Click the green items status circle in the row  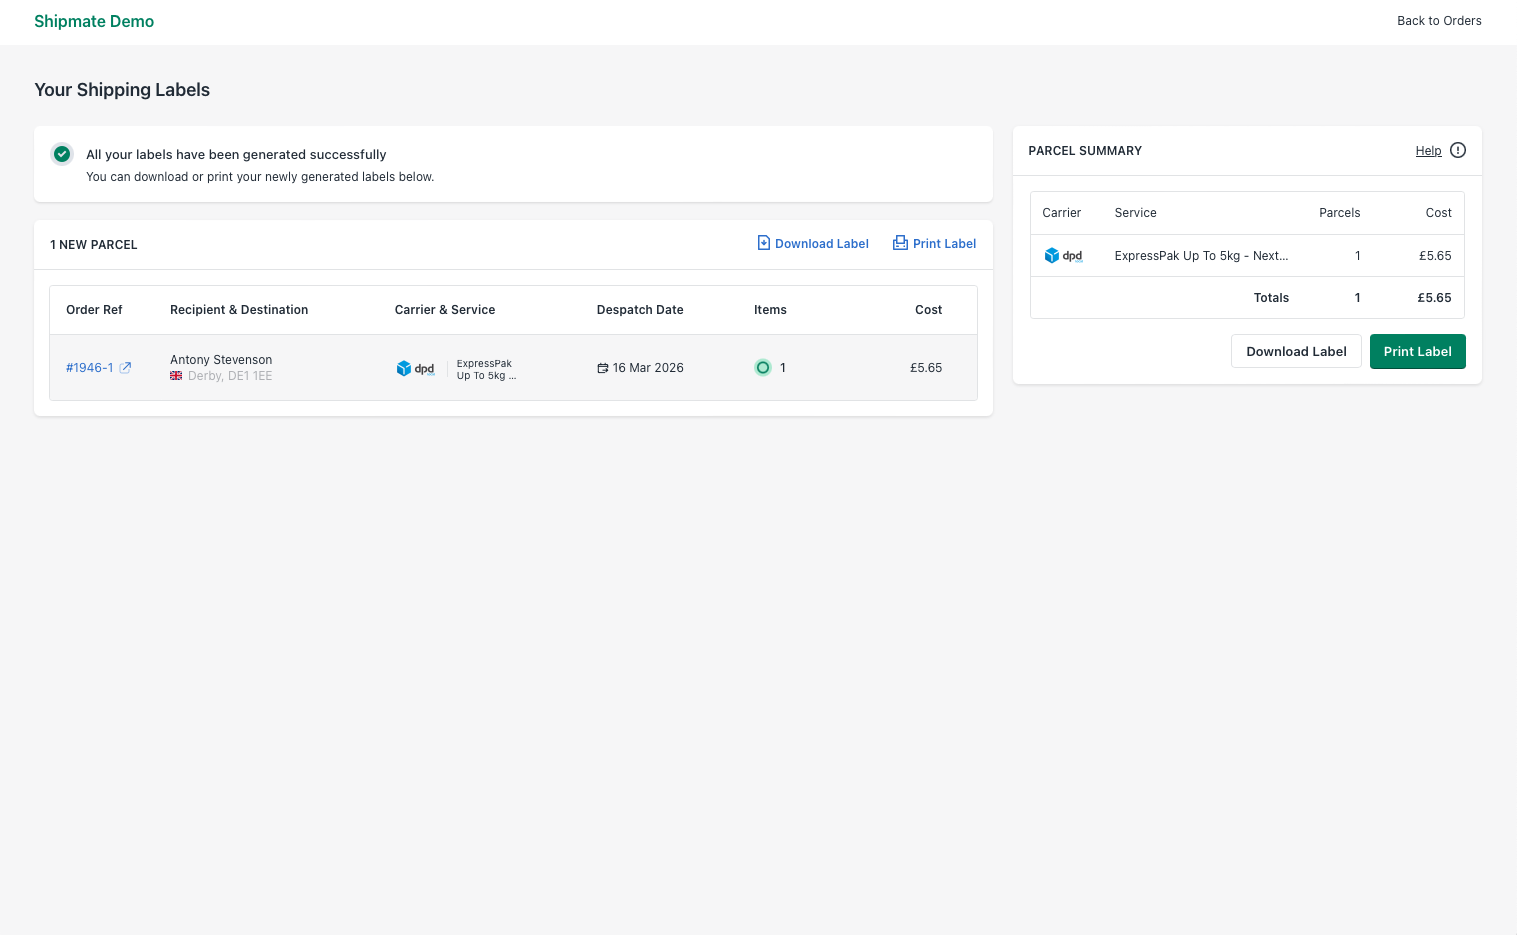pos(763,368)
